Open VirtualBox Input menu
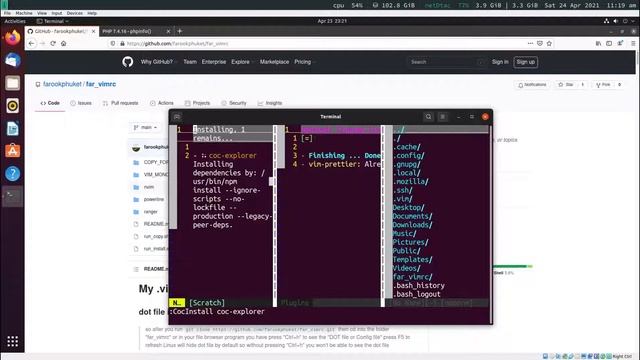This screenshot has width=640, height=360. [57, 13]
